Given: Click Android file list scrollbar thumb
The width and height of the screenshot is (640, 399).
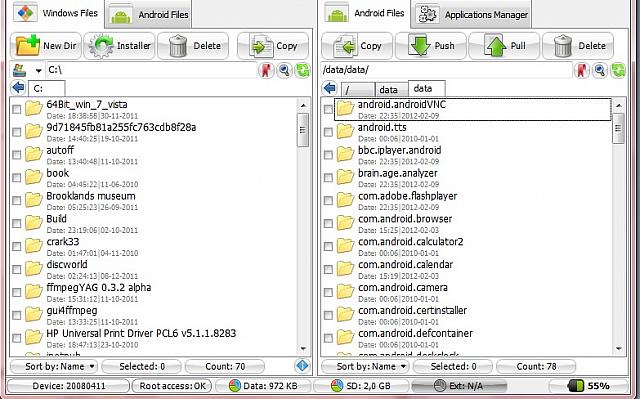Looking at the screenshot, I should click(618, 128).
